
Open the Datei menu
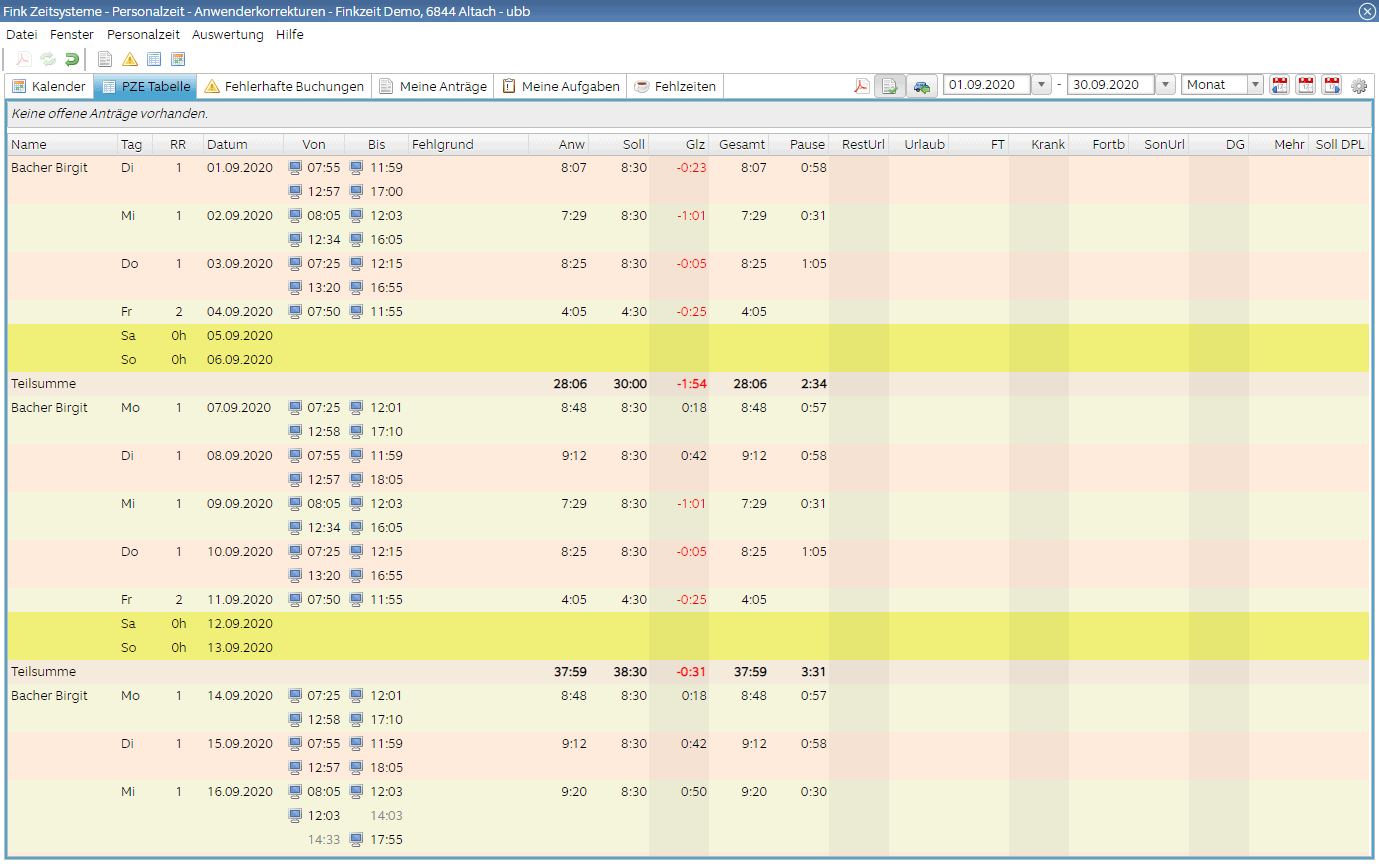[21, 35]
